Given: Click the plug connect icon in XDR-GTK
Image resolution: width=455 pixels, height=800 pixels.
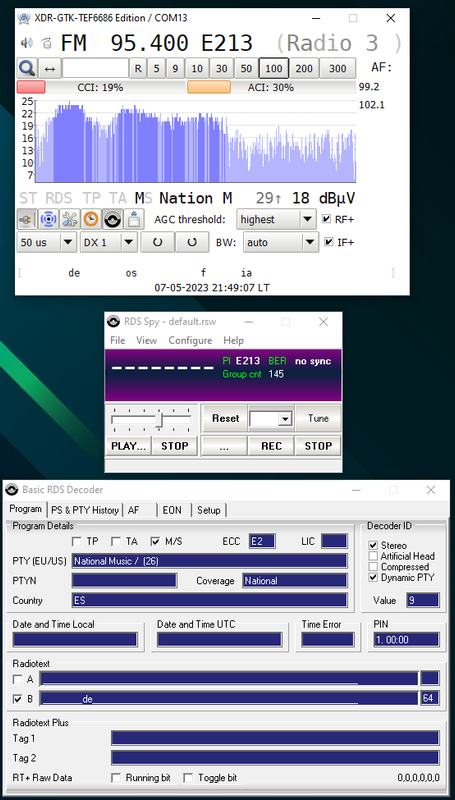Looking at the screenshot, I should [x=27, y=219].
